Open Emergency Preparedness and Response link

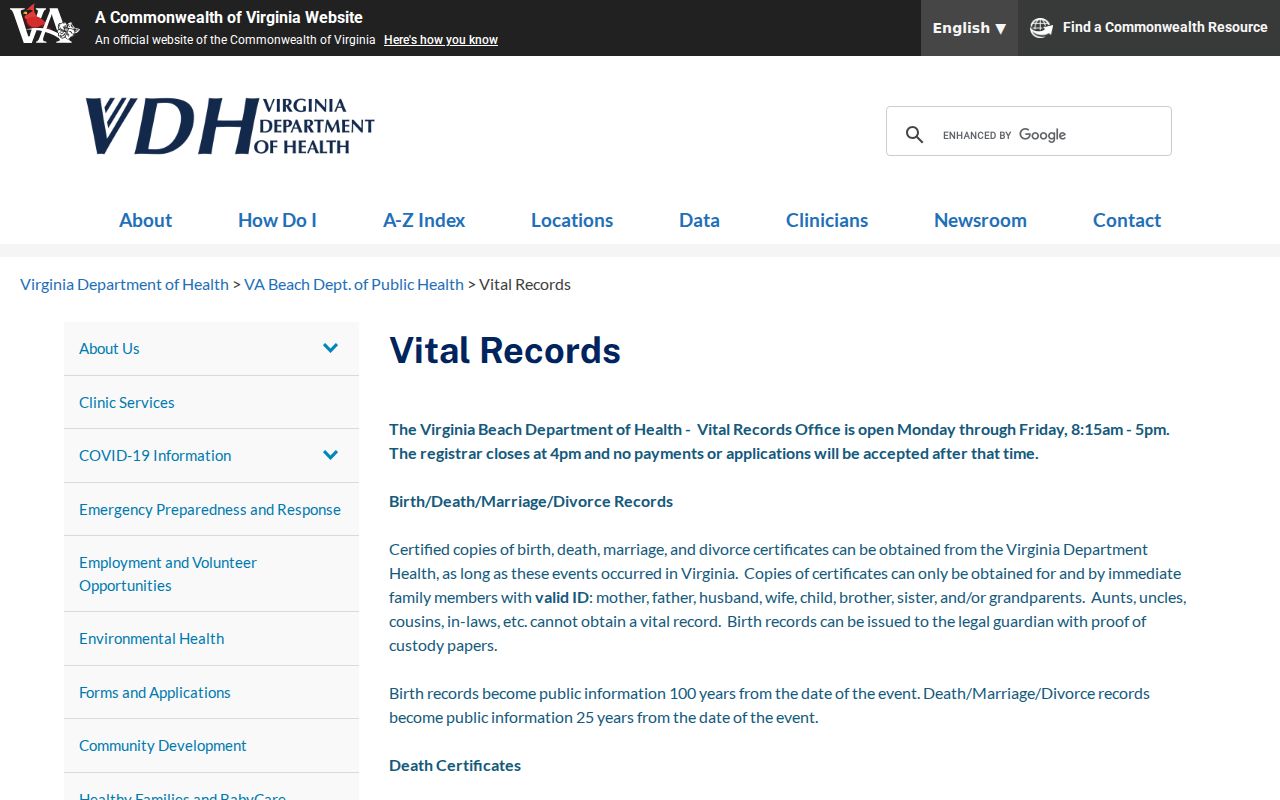click(210, 509)
